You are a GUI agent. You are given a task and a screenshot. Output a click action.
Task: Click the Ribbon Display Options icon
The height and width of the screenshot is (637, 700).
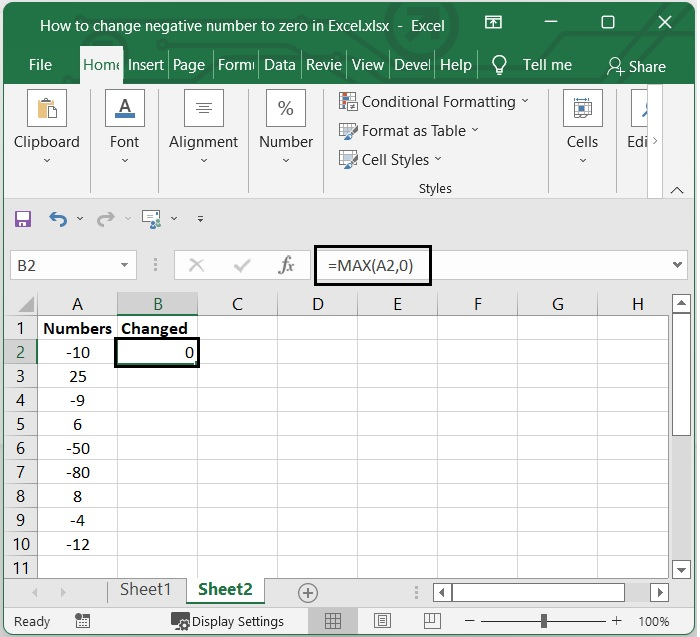coord(493,22)
